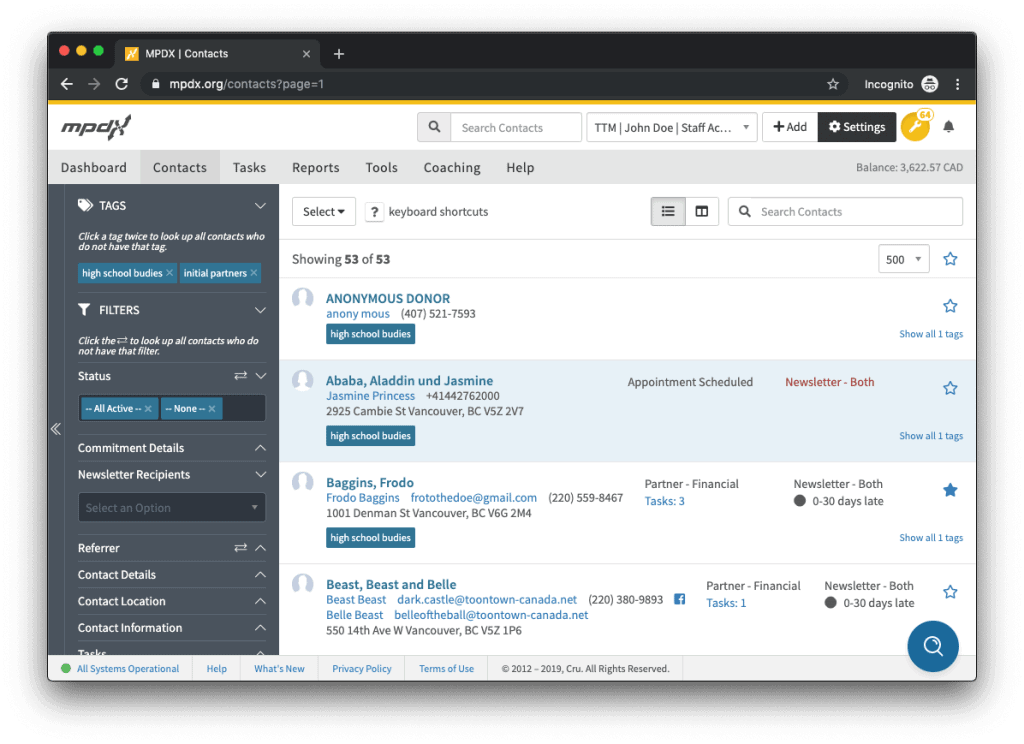The width and height of the screenshot is (1024, 744).
Task: Switch to list view layout
Action: click(668, 212)
